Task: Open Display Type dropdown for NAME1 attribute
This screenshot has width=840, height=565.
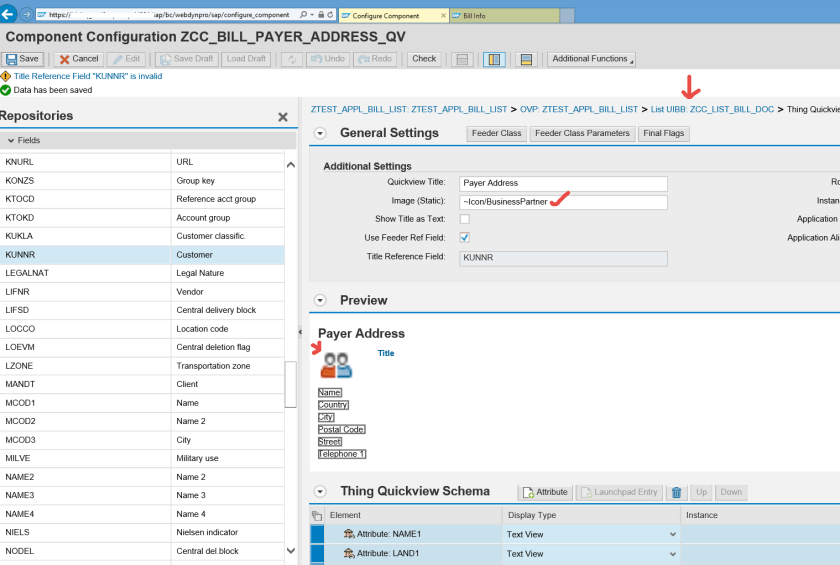Action: point(672,534)
